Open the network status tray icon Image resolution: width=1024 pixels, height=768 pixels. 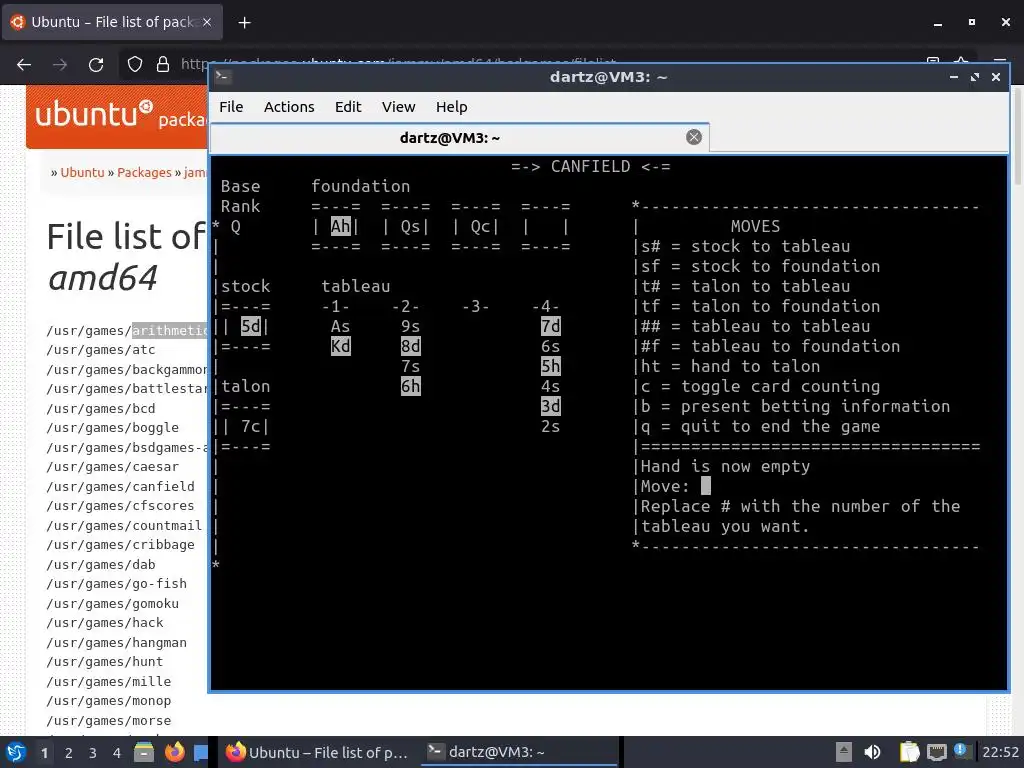click(x=936, y=752)
